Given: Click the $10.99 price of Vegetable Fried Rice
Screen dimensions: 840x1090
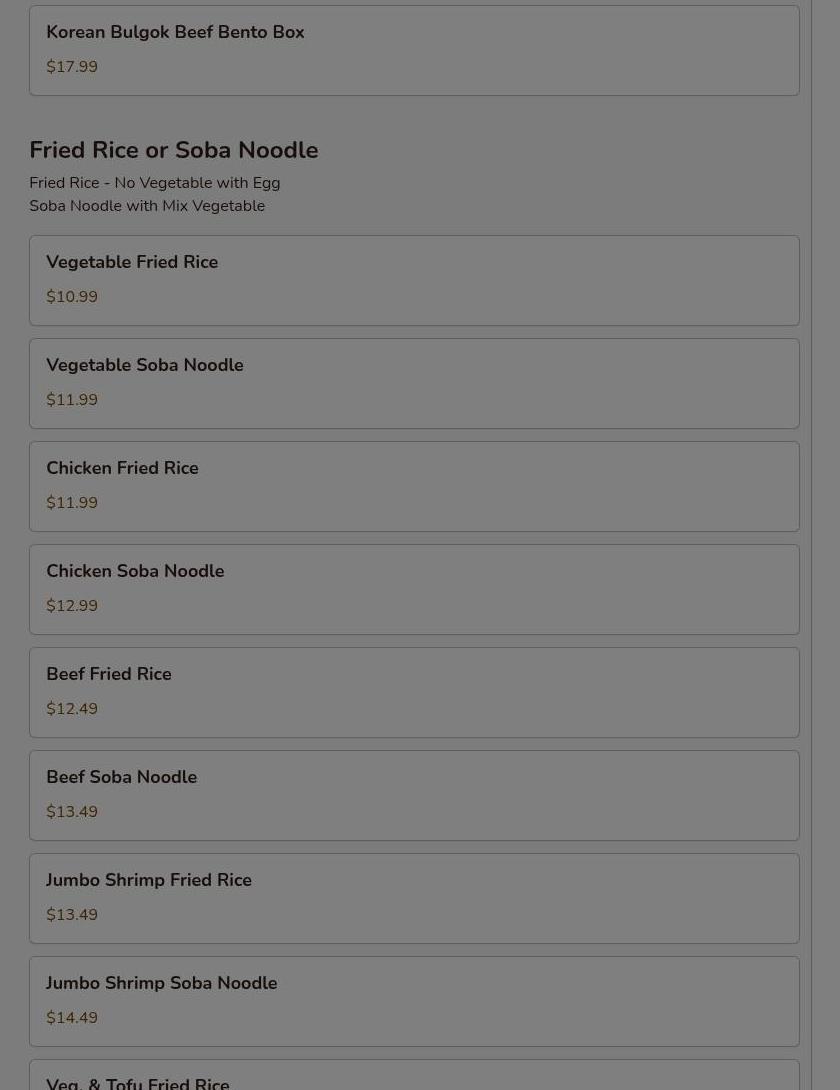Looking at the screenshot, I should point(72,297).
